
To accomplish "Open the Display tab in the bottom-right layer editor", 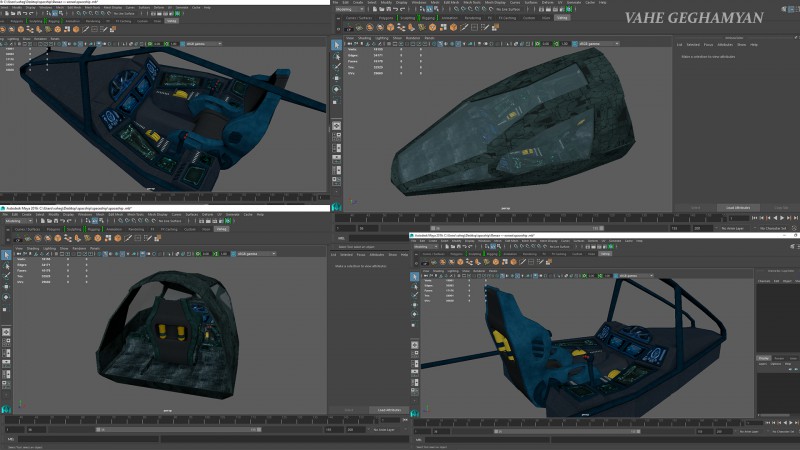I will point(765,357).
